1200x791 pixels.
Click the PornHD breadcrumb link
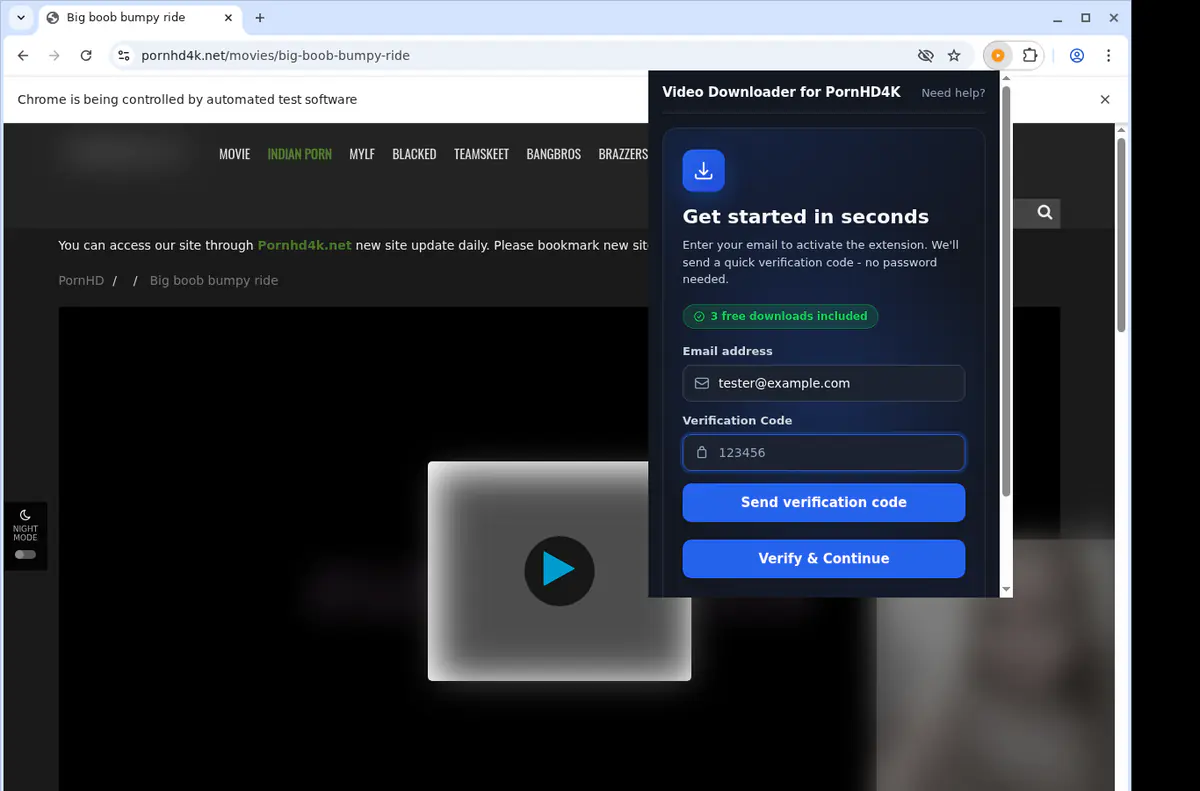(x=81, y=280)
